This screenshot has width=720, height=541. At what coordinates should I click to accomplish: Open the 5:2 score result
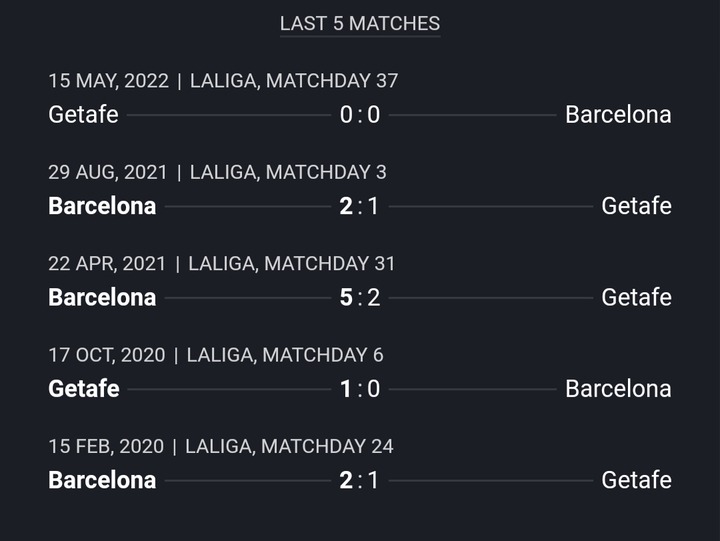click(360, 297)
